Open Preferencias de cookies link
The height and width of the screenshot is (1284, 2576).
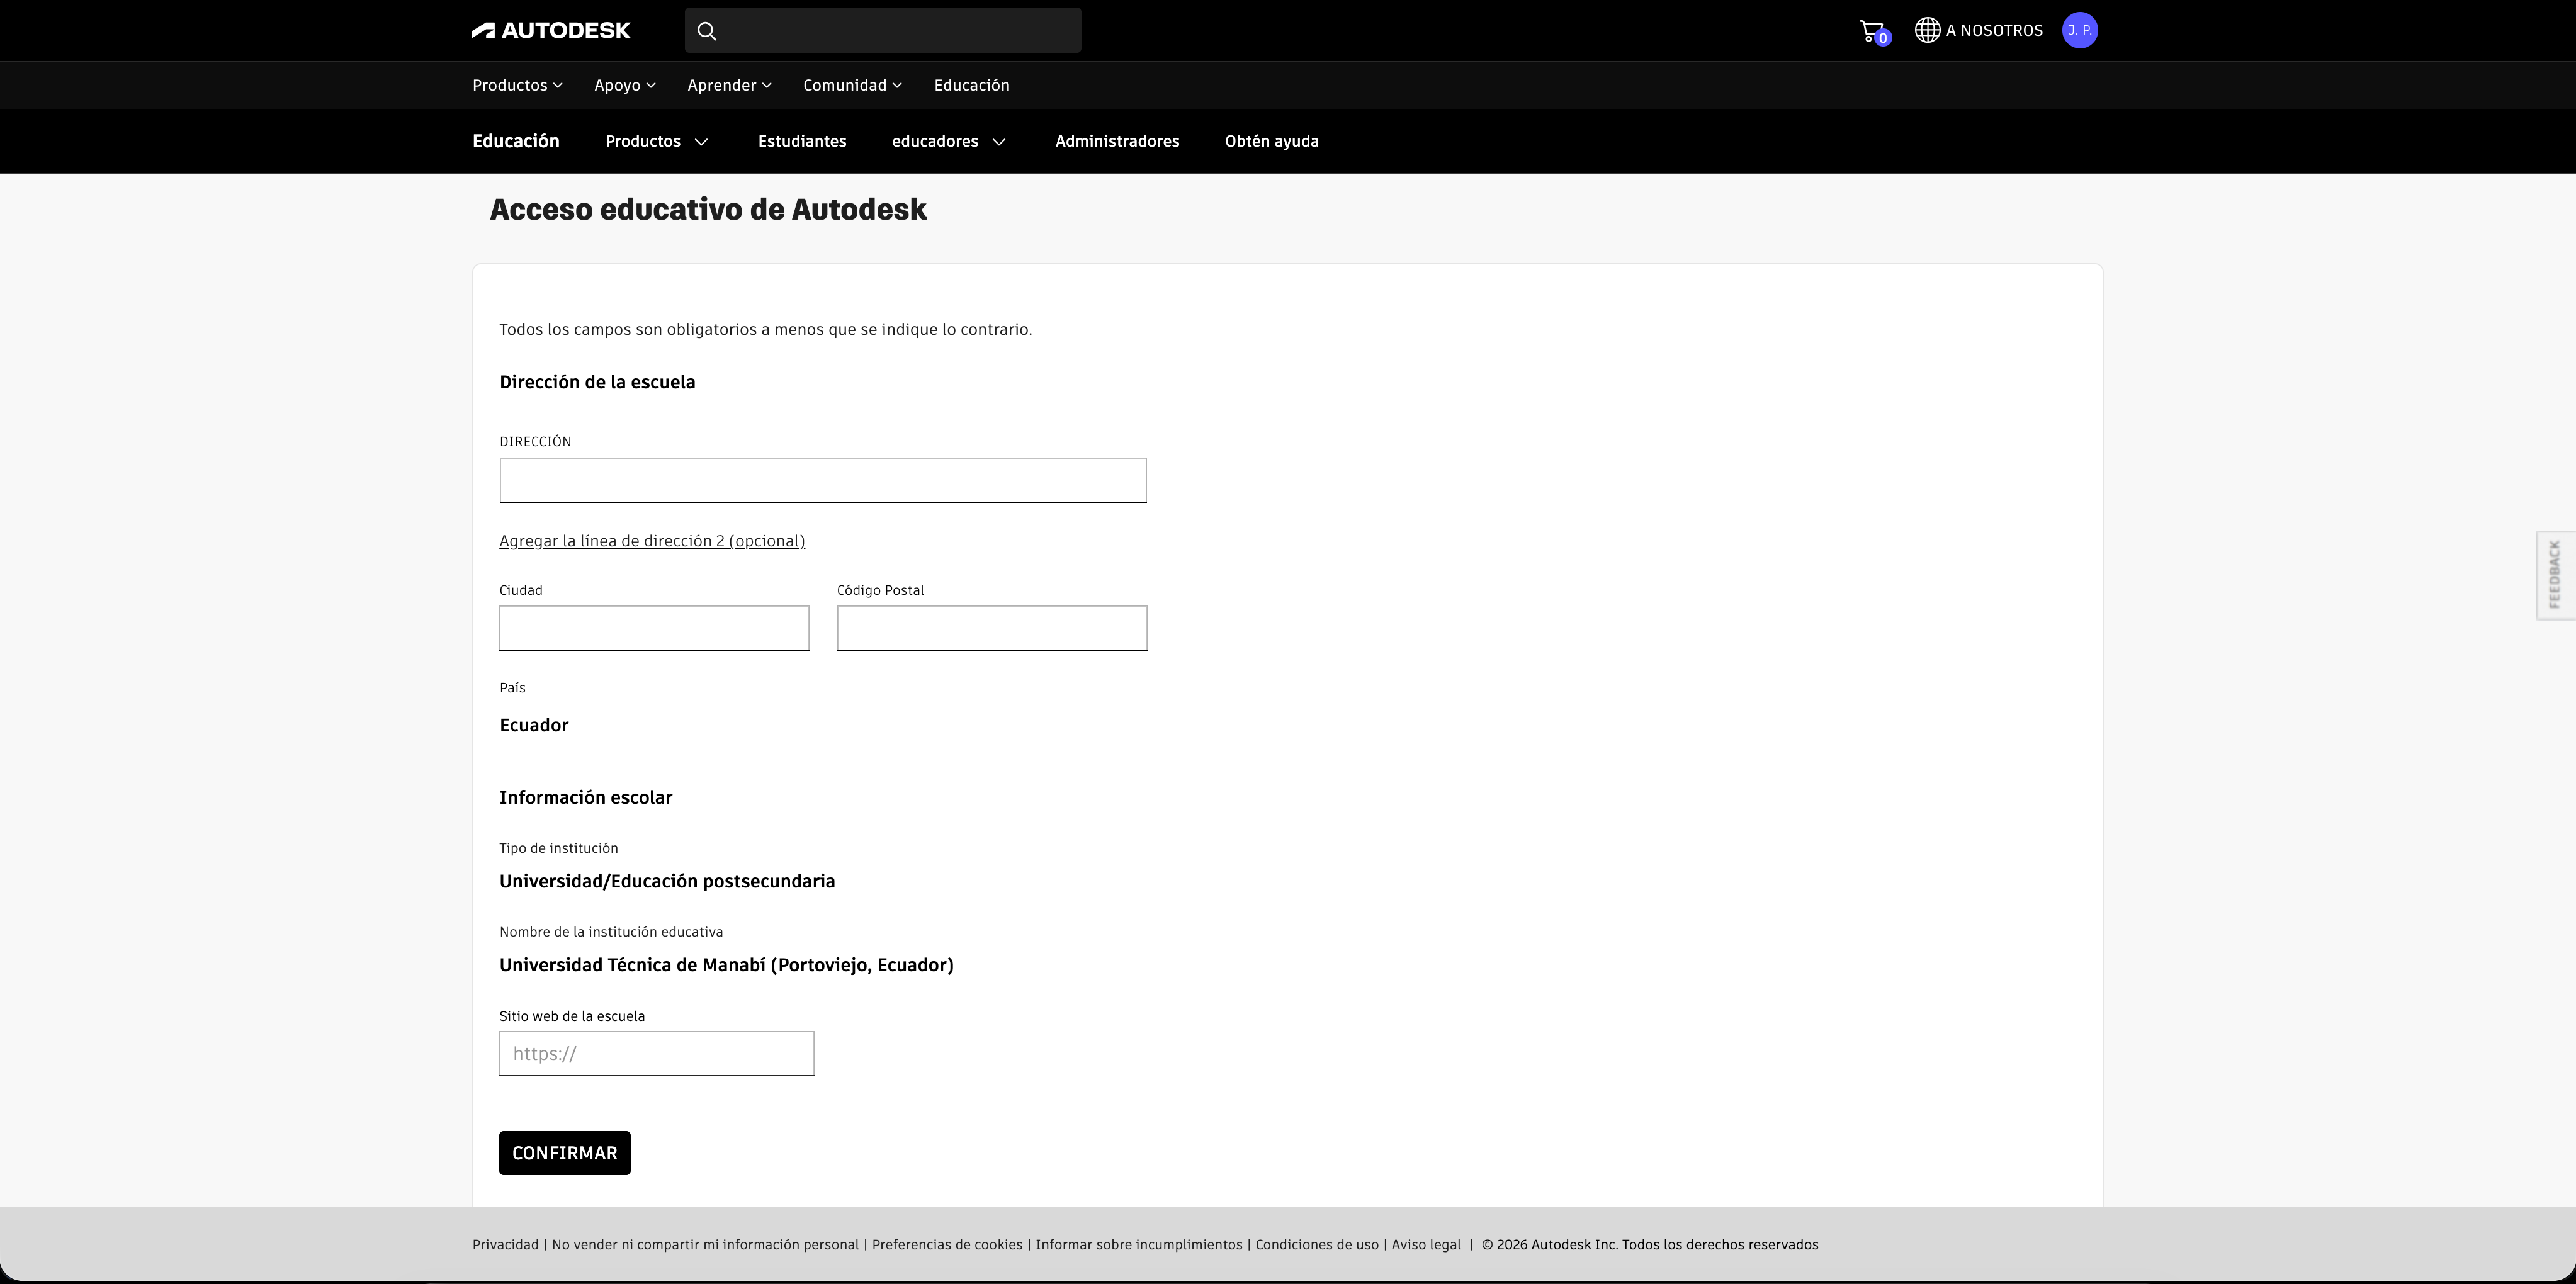[947, 1245]
